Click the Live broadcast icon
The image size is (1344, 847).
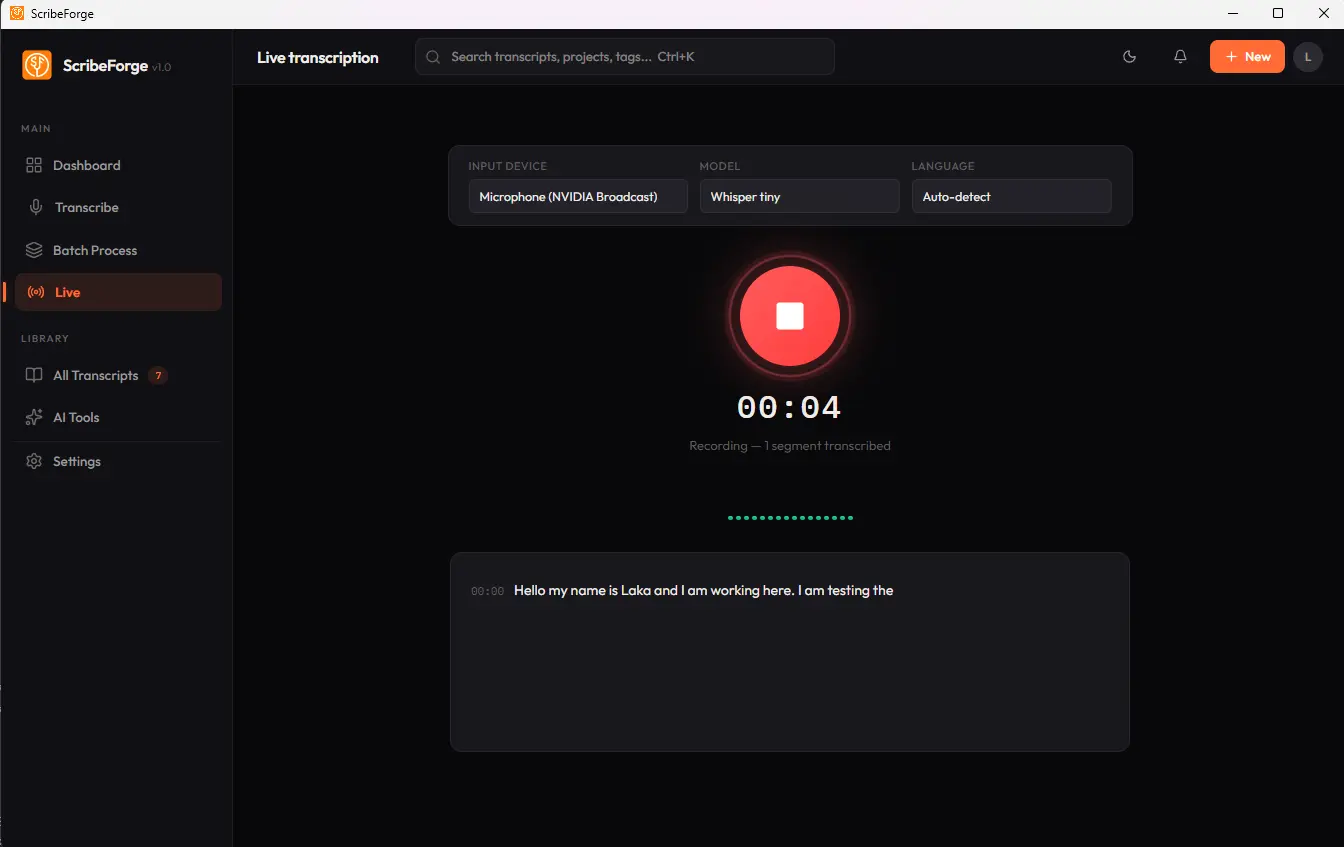point(36,293)
